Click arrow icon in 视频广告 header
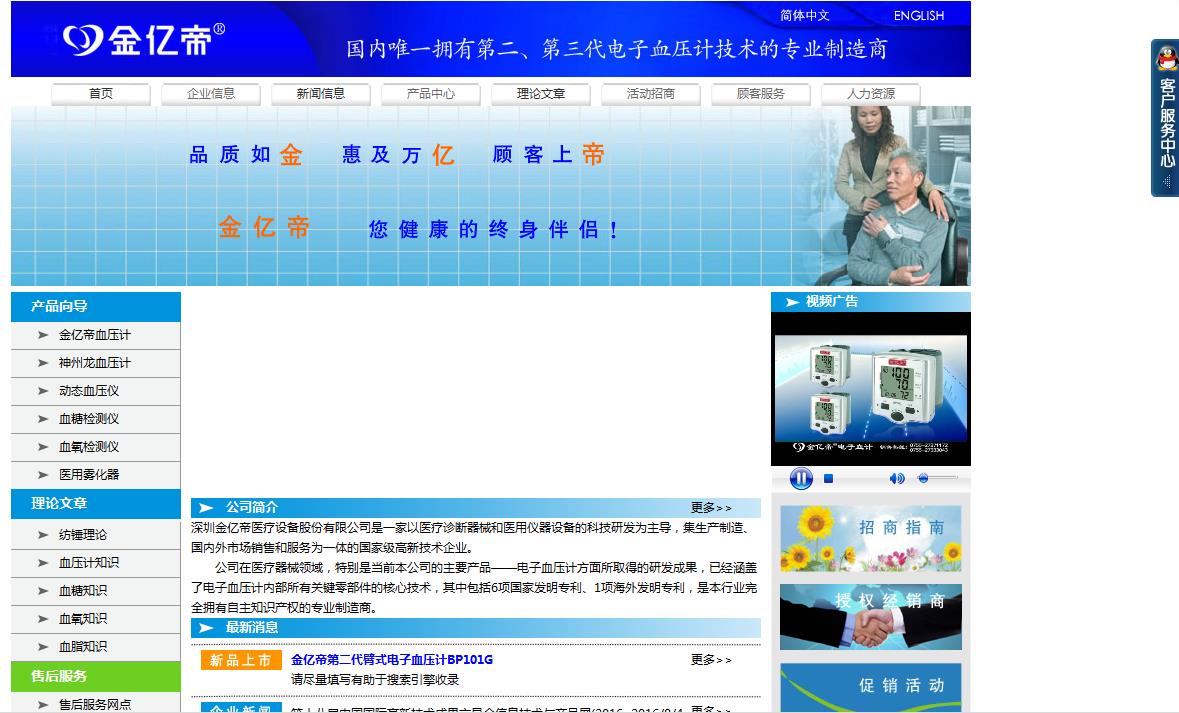The height and width of the screenshot is (713, 1179). (x=792, y=302)
